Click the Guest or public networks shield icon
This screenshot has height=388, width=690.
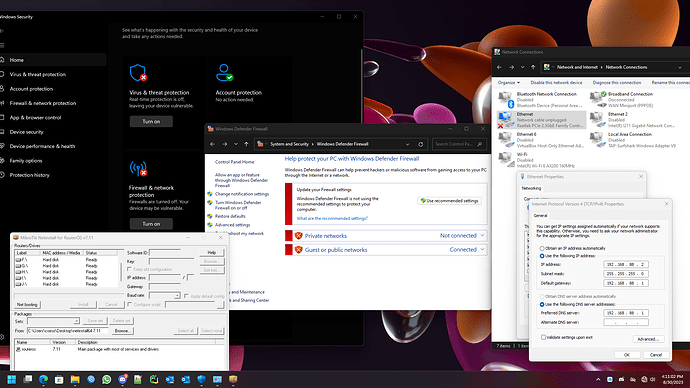tap(298, 250)
